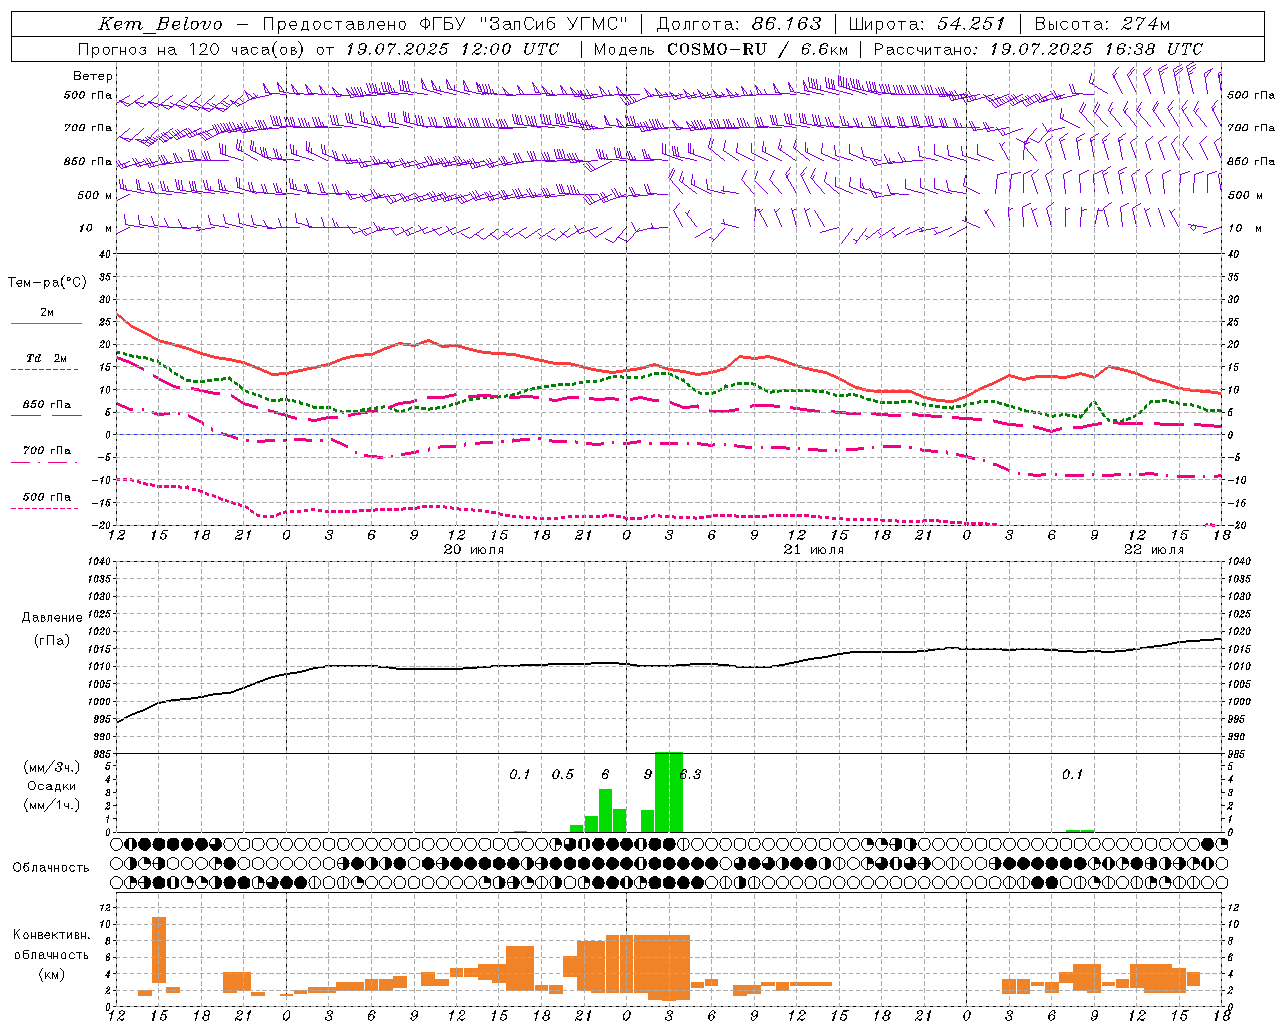The height and width of the screenshot is (1024, 1280).
Task: Click the 'Td 2м' dew point legend entry
Action: coord(46,358)
